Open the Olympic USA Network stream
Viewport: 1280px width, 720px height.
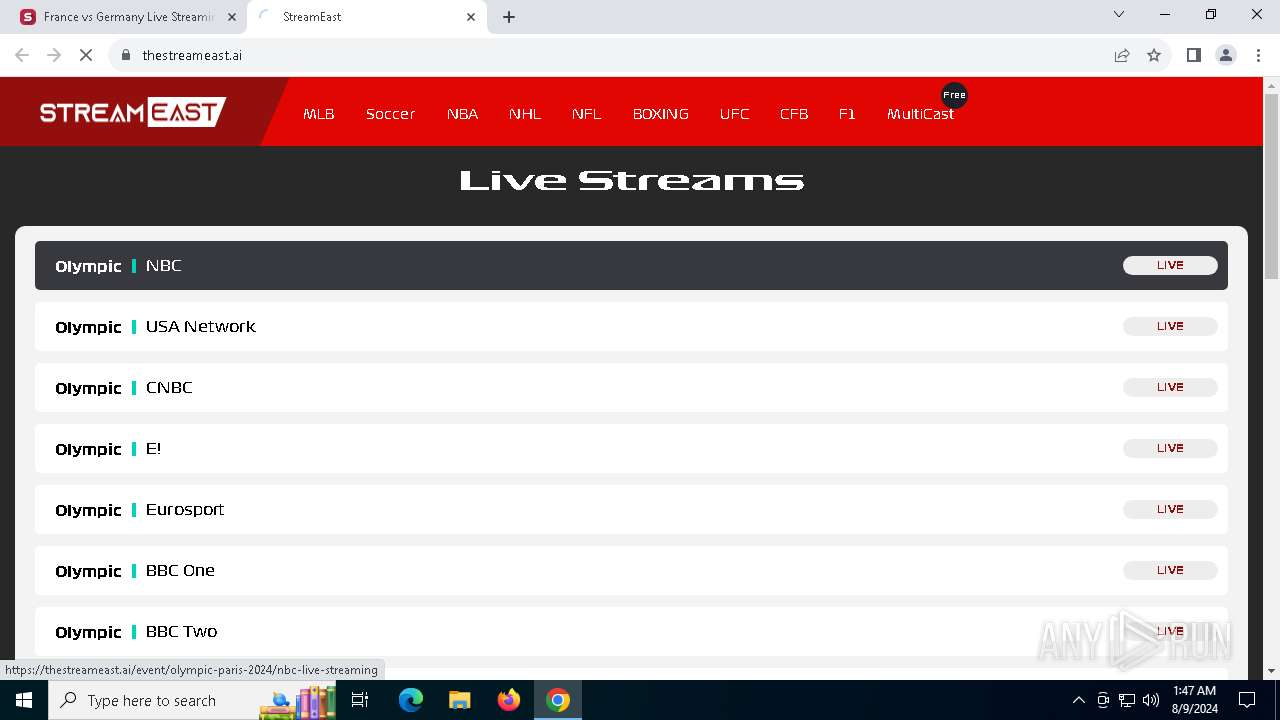[631, 326]
